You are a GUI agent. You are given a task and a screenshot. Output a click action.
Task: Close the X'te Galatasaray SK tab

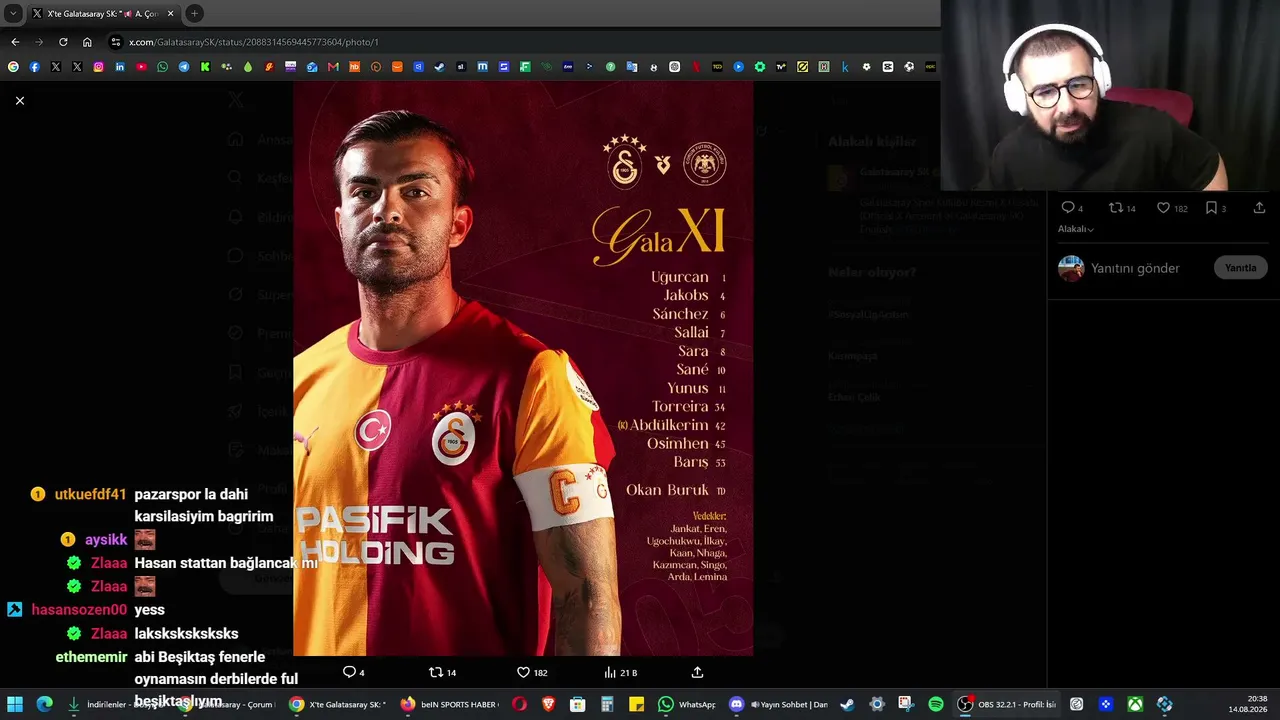(x=170, y=14)
